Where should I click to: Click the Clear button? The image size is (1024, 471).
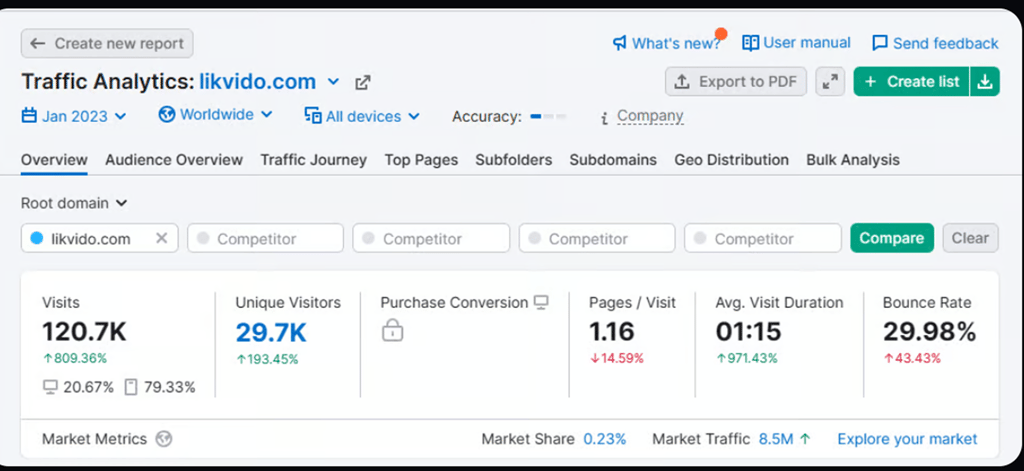tap(970, 238)
